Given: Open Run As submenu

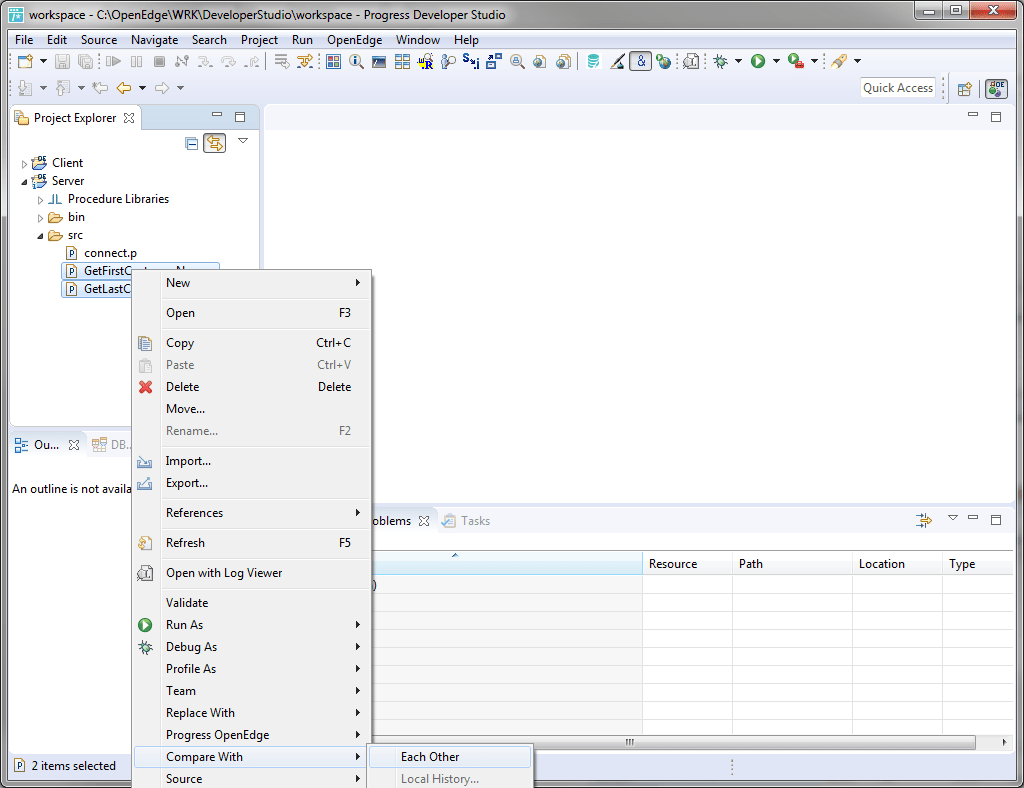Looking at the screenshot, I should pos(251,625).
